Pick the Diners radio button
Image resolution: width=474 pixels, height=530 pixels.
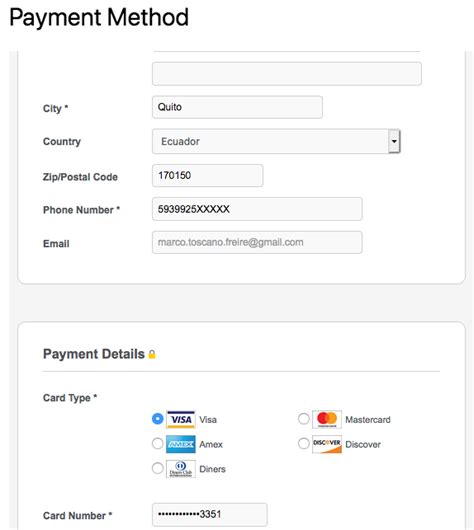click(x=158, y=468)
